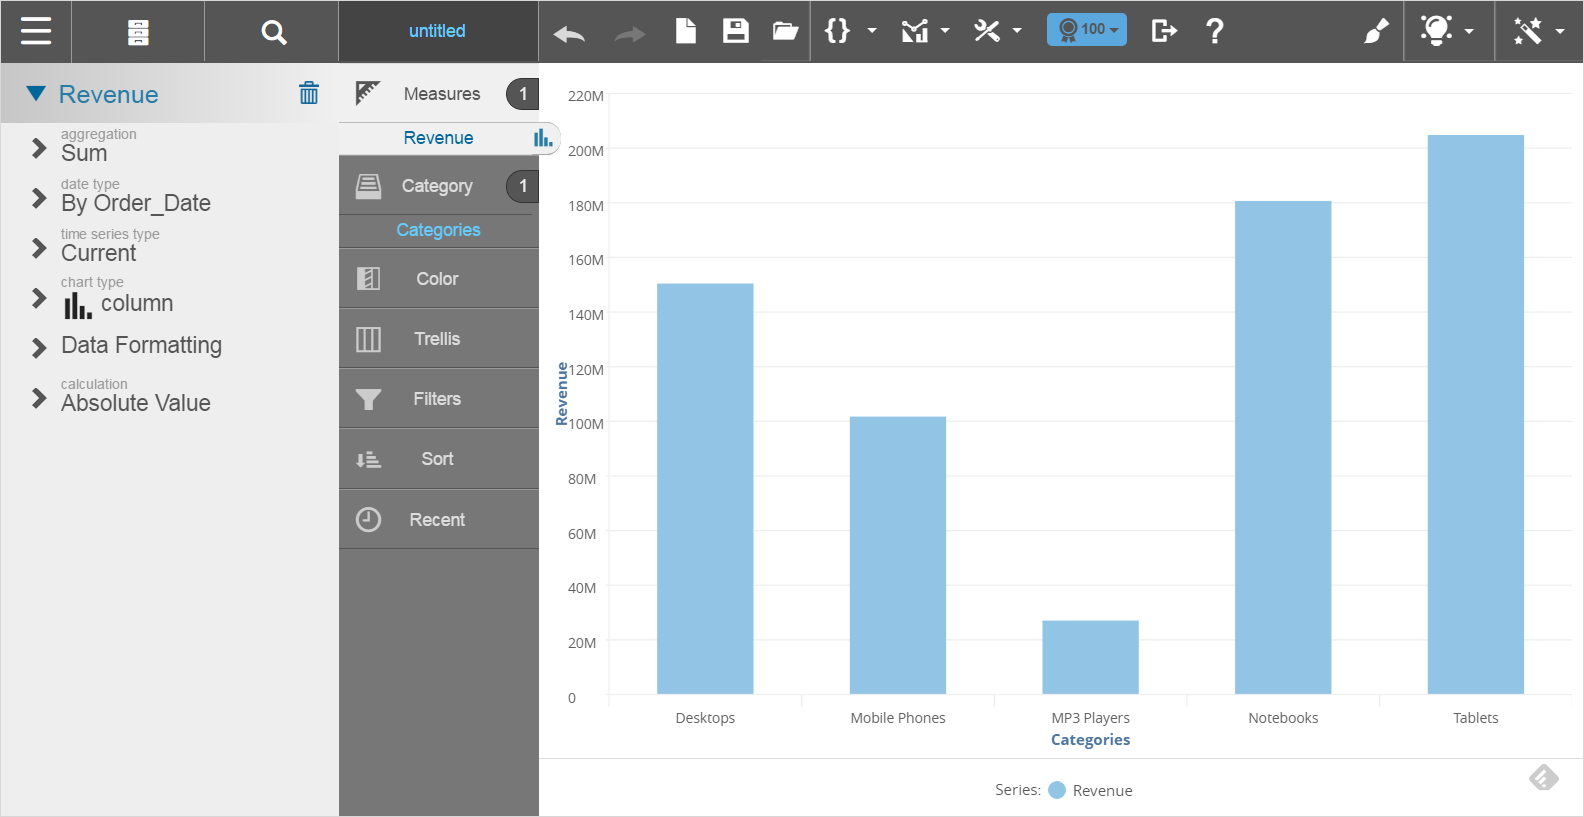Open the row limit 100 dropdown
The image size is (1584, 817).
click(x=1087, y=30)
